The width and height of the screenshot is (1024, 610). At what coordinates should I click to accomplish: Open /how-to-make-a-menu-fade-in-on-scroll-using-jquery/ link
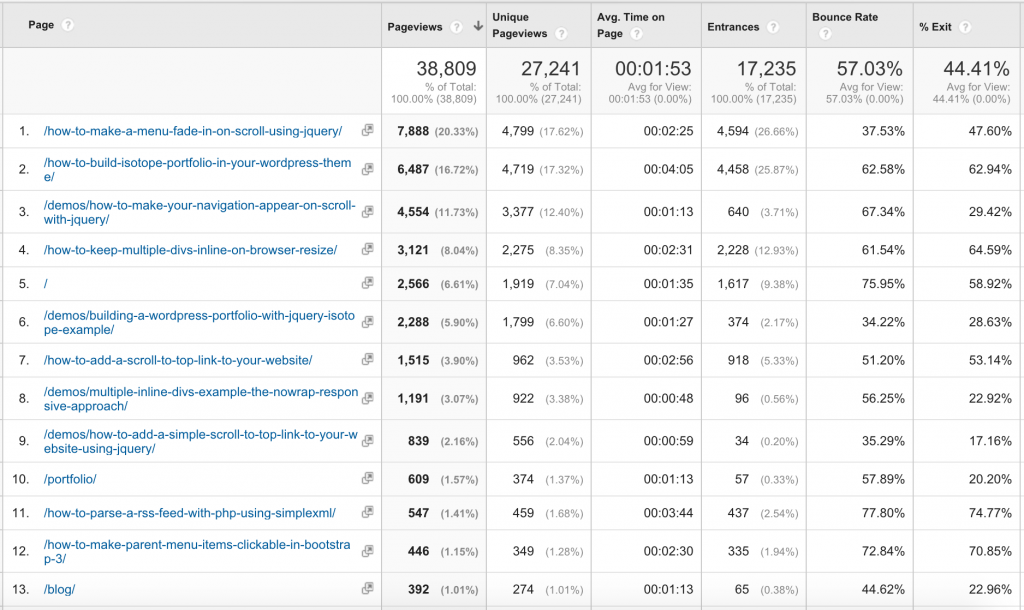point(193,131)
